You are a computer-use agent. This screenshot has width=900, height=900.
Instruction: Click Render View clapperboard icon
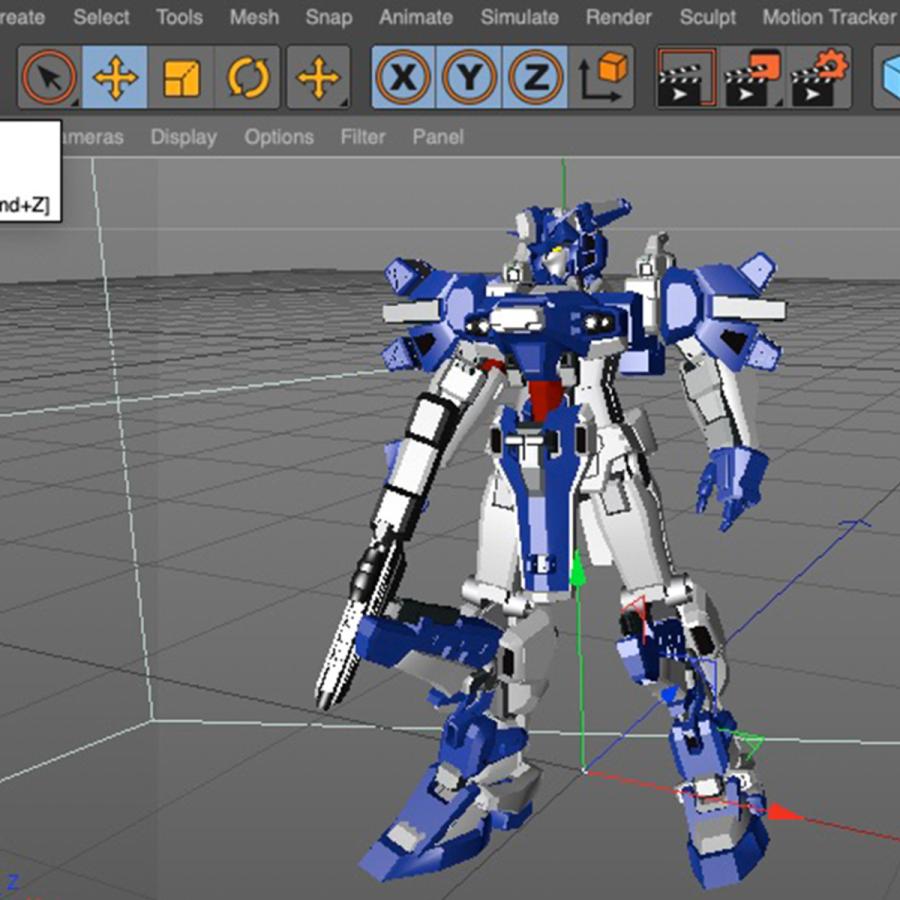pos(687,78)
